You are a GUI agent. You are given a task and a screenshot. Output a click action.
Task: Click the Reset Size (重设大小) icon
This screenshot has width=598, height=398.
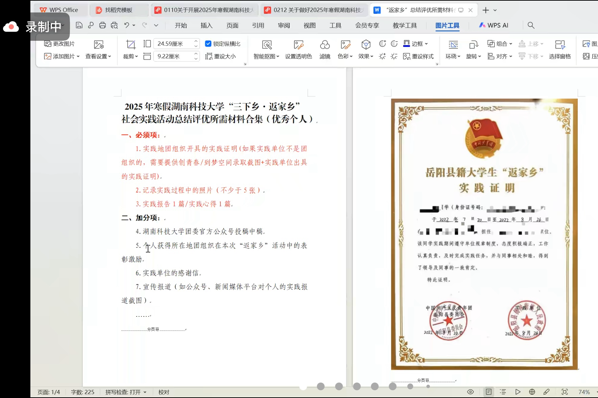[x=209, y=56]
